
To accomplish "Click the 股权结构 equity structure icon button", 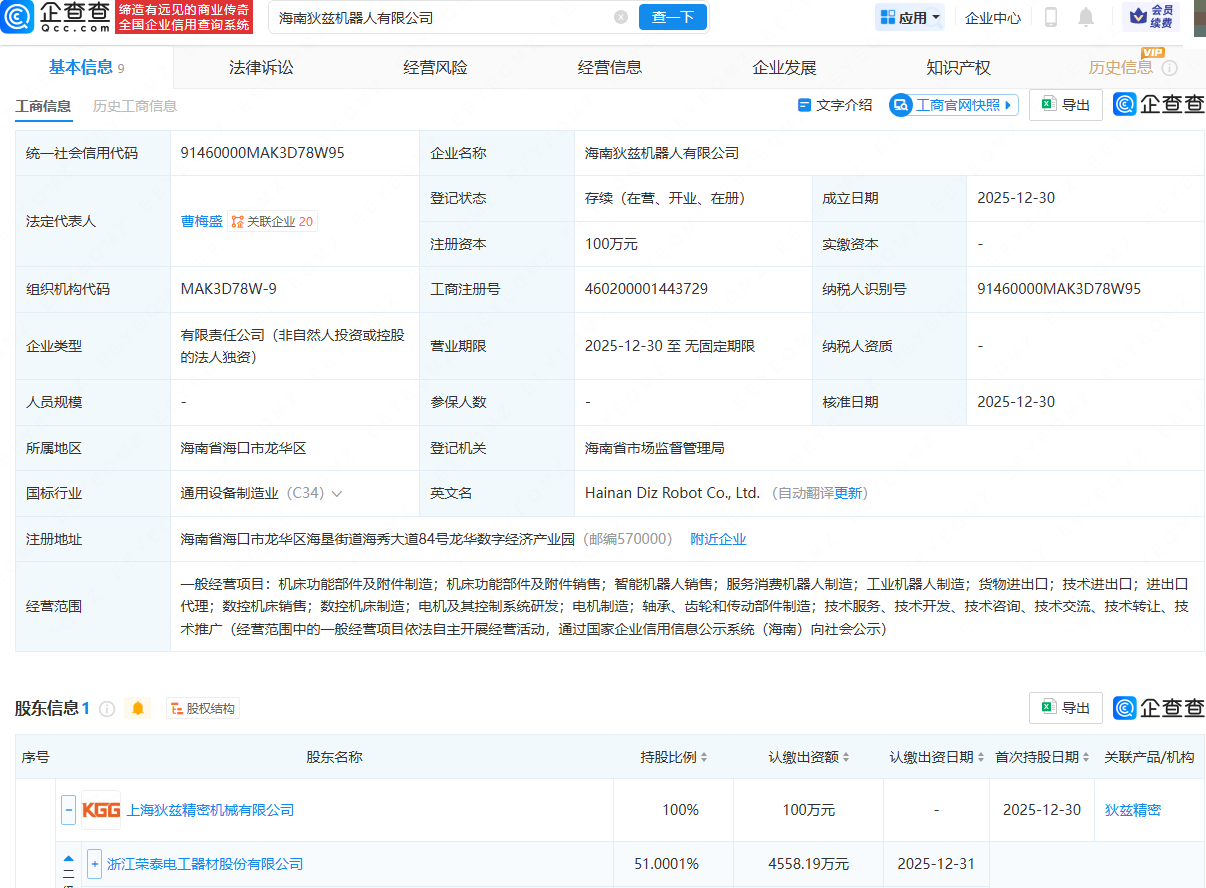I will (202, 707).
